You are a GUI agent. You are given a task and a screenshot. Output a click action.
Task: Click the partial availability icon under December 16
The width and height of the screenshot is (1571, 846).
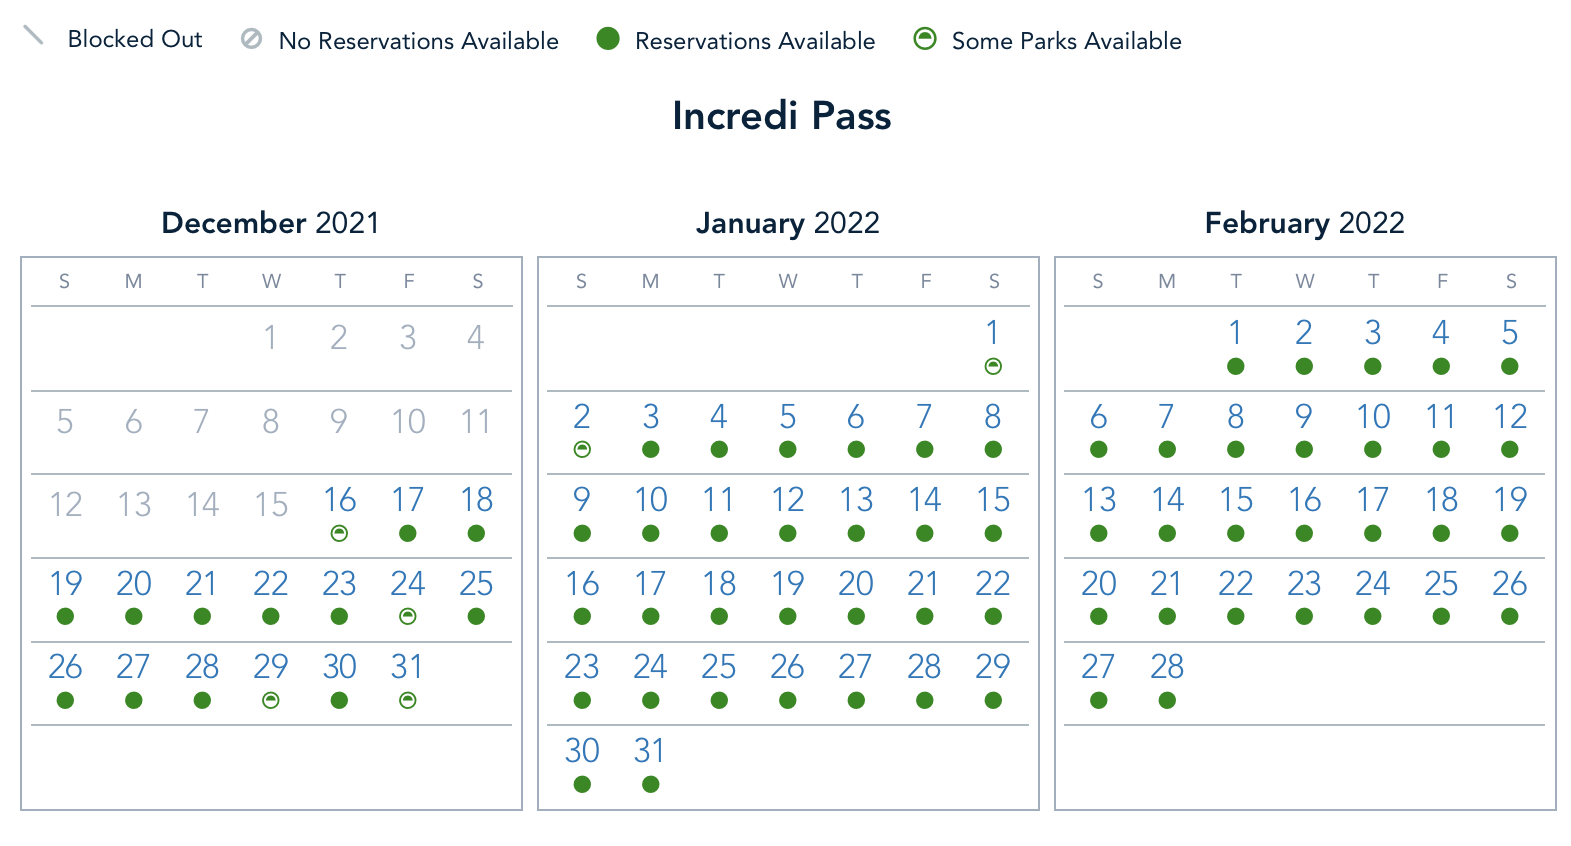click(339, 534)
